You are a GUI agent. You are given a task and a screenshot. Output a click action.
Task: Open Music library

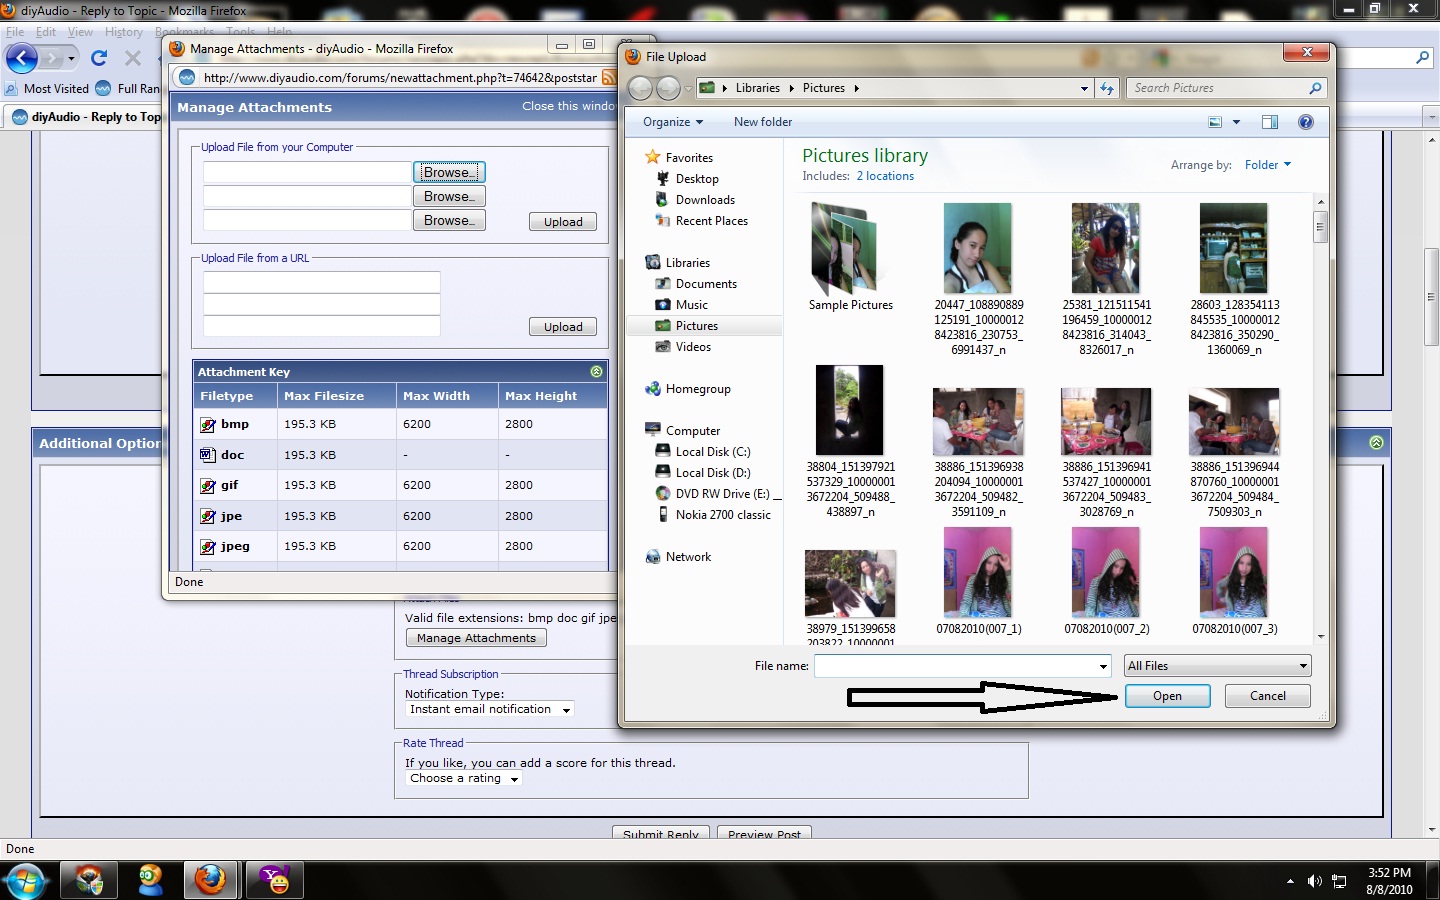point(691,305)
